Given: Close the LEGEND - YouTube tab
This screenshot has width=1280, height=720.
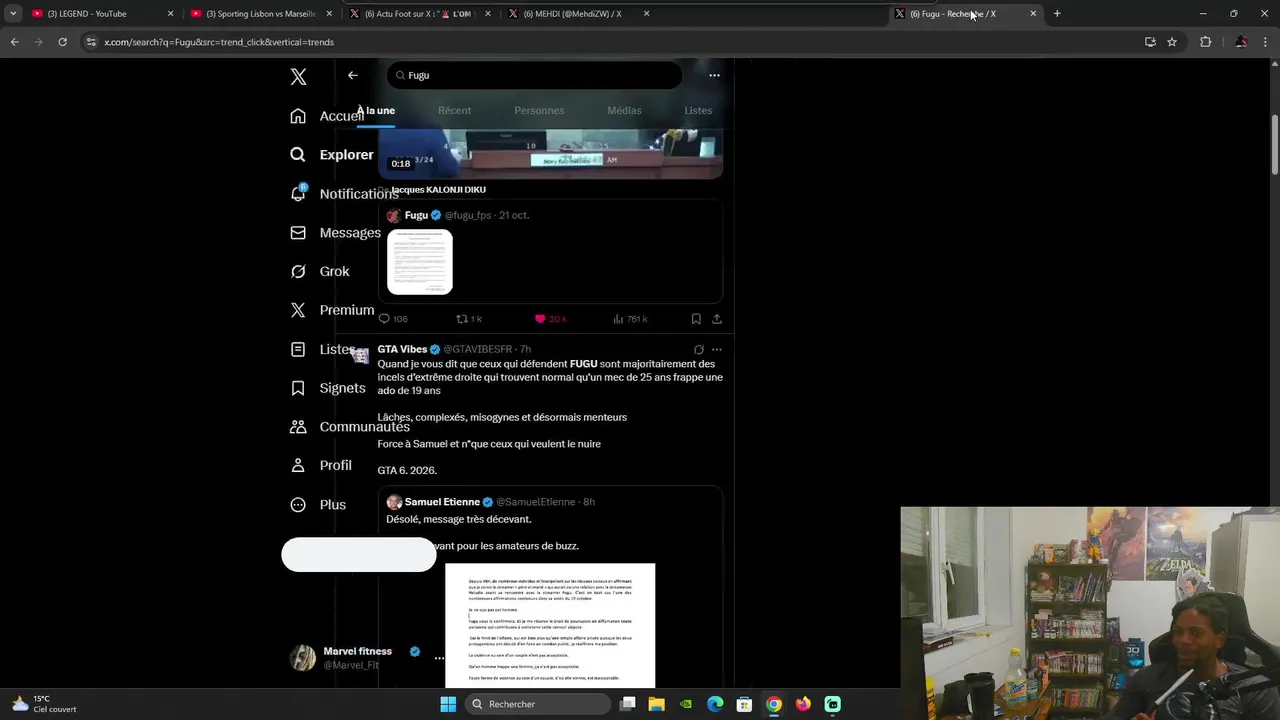Looking at the screenshot, I should coord(170,14).
